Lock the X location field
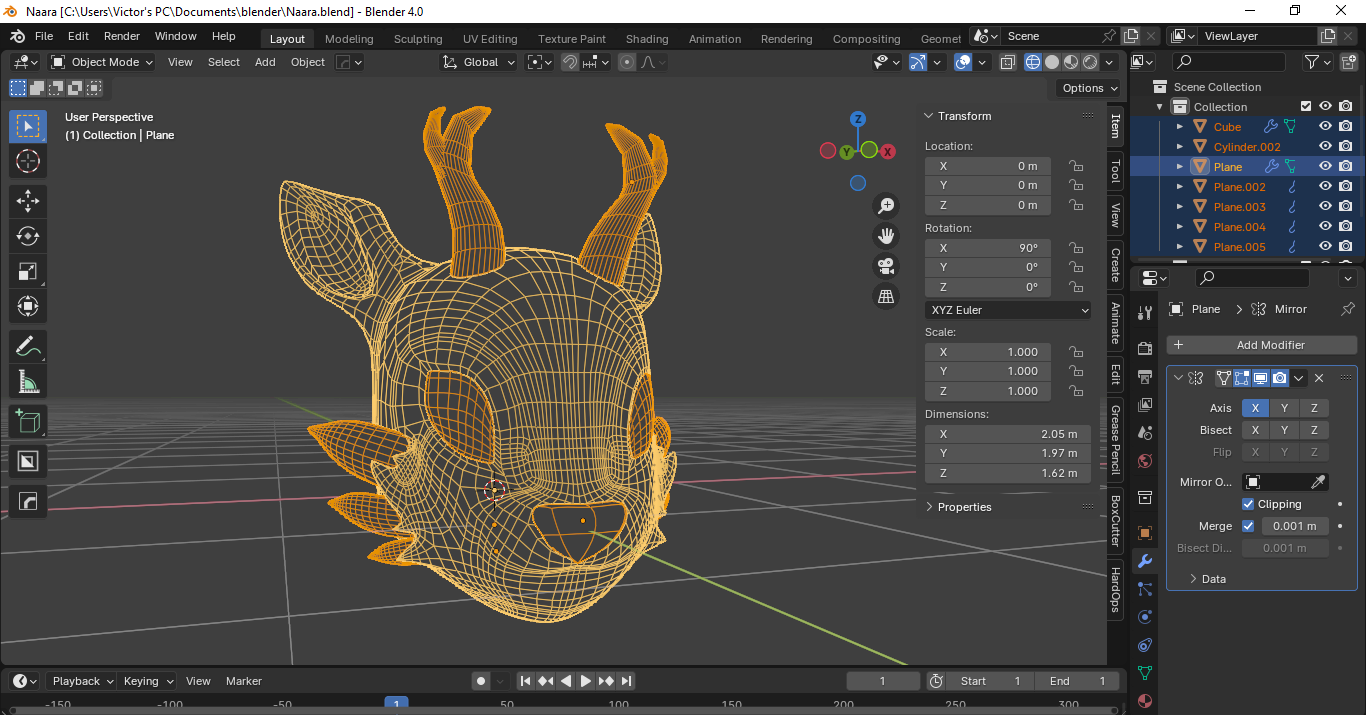 [x=1076, y=166]
